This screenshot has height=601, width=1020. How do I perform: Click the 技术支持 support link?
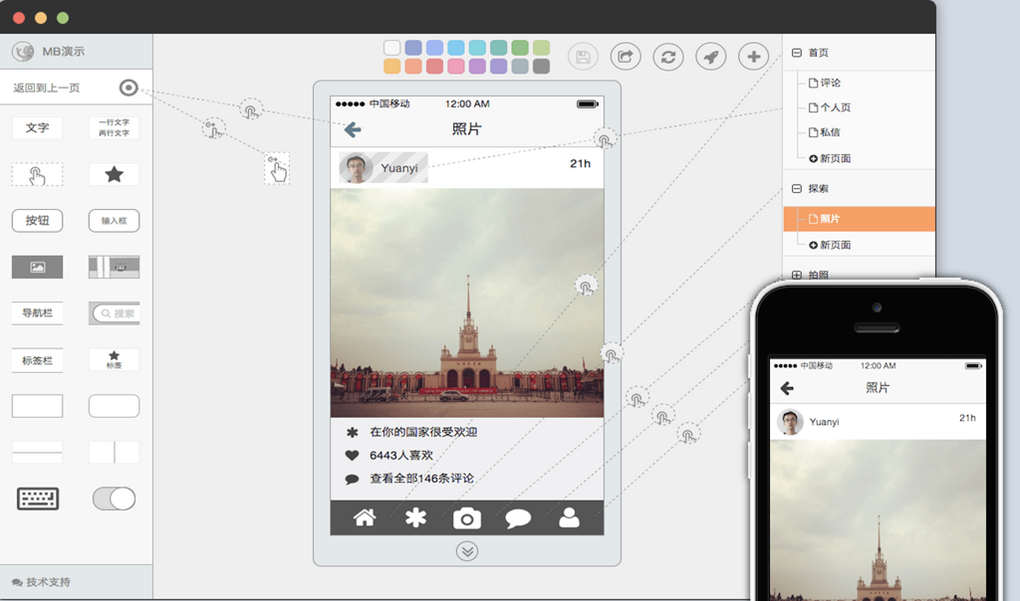(x=41, y=582)
